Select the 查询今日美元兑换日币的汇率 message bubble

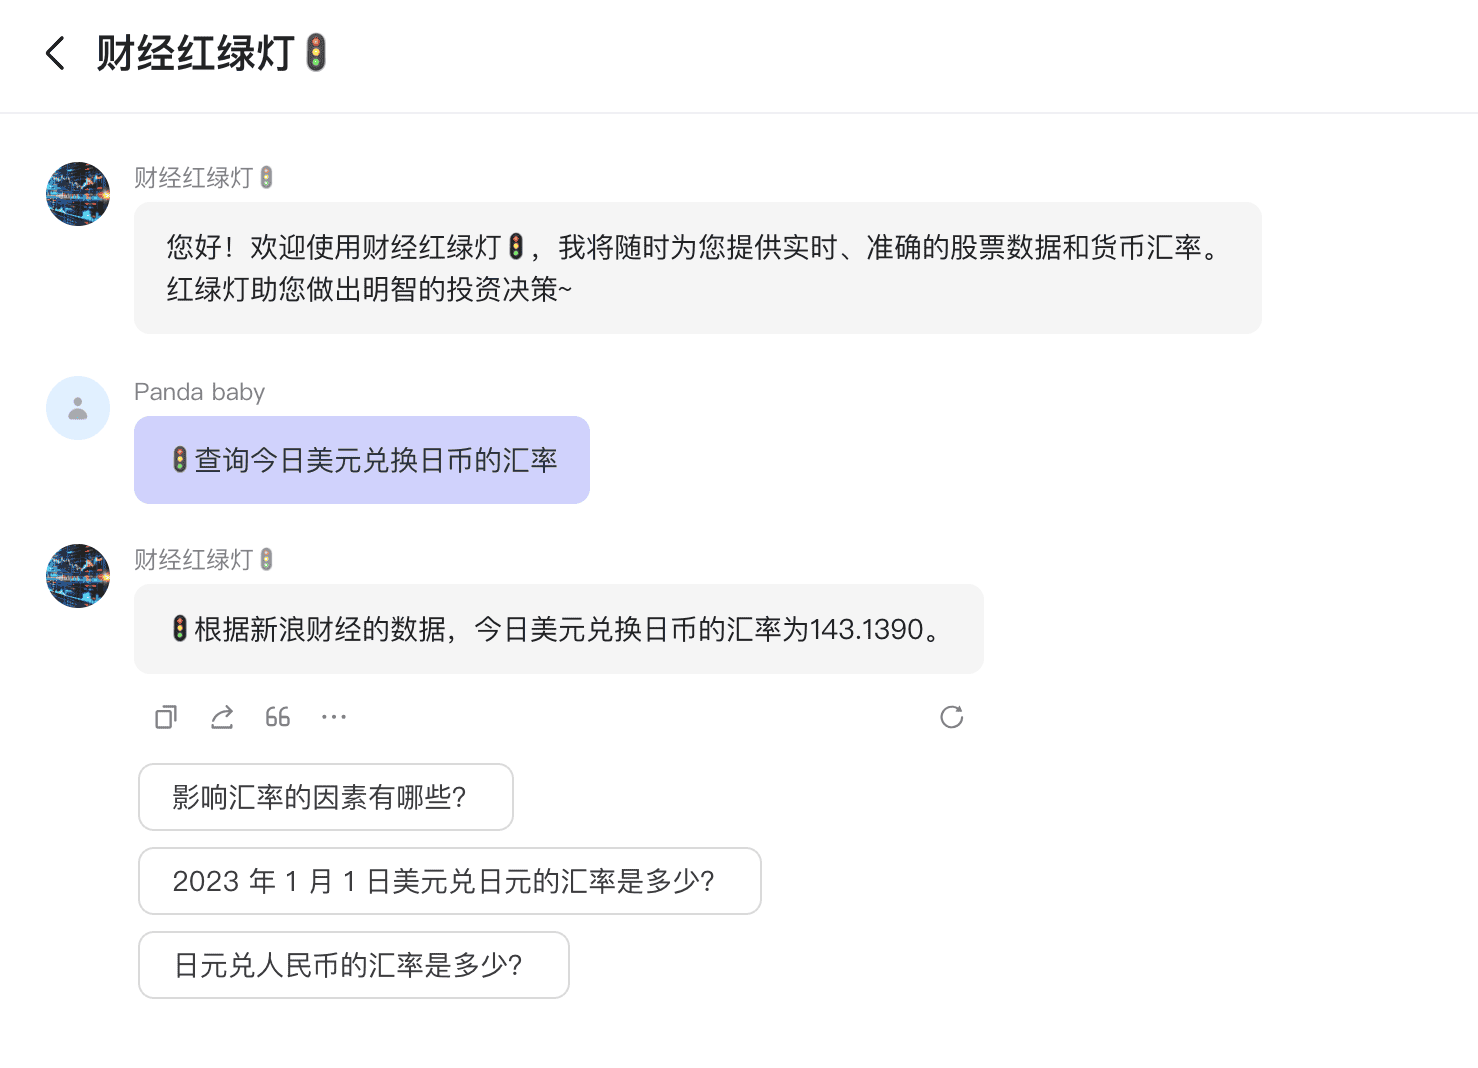point(361,460)
